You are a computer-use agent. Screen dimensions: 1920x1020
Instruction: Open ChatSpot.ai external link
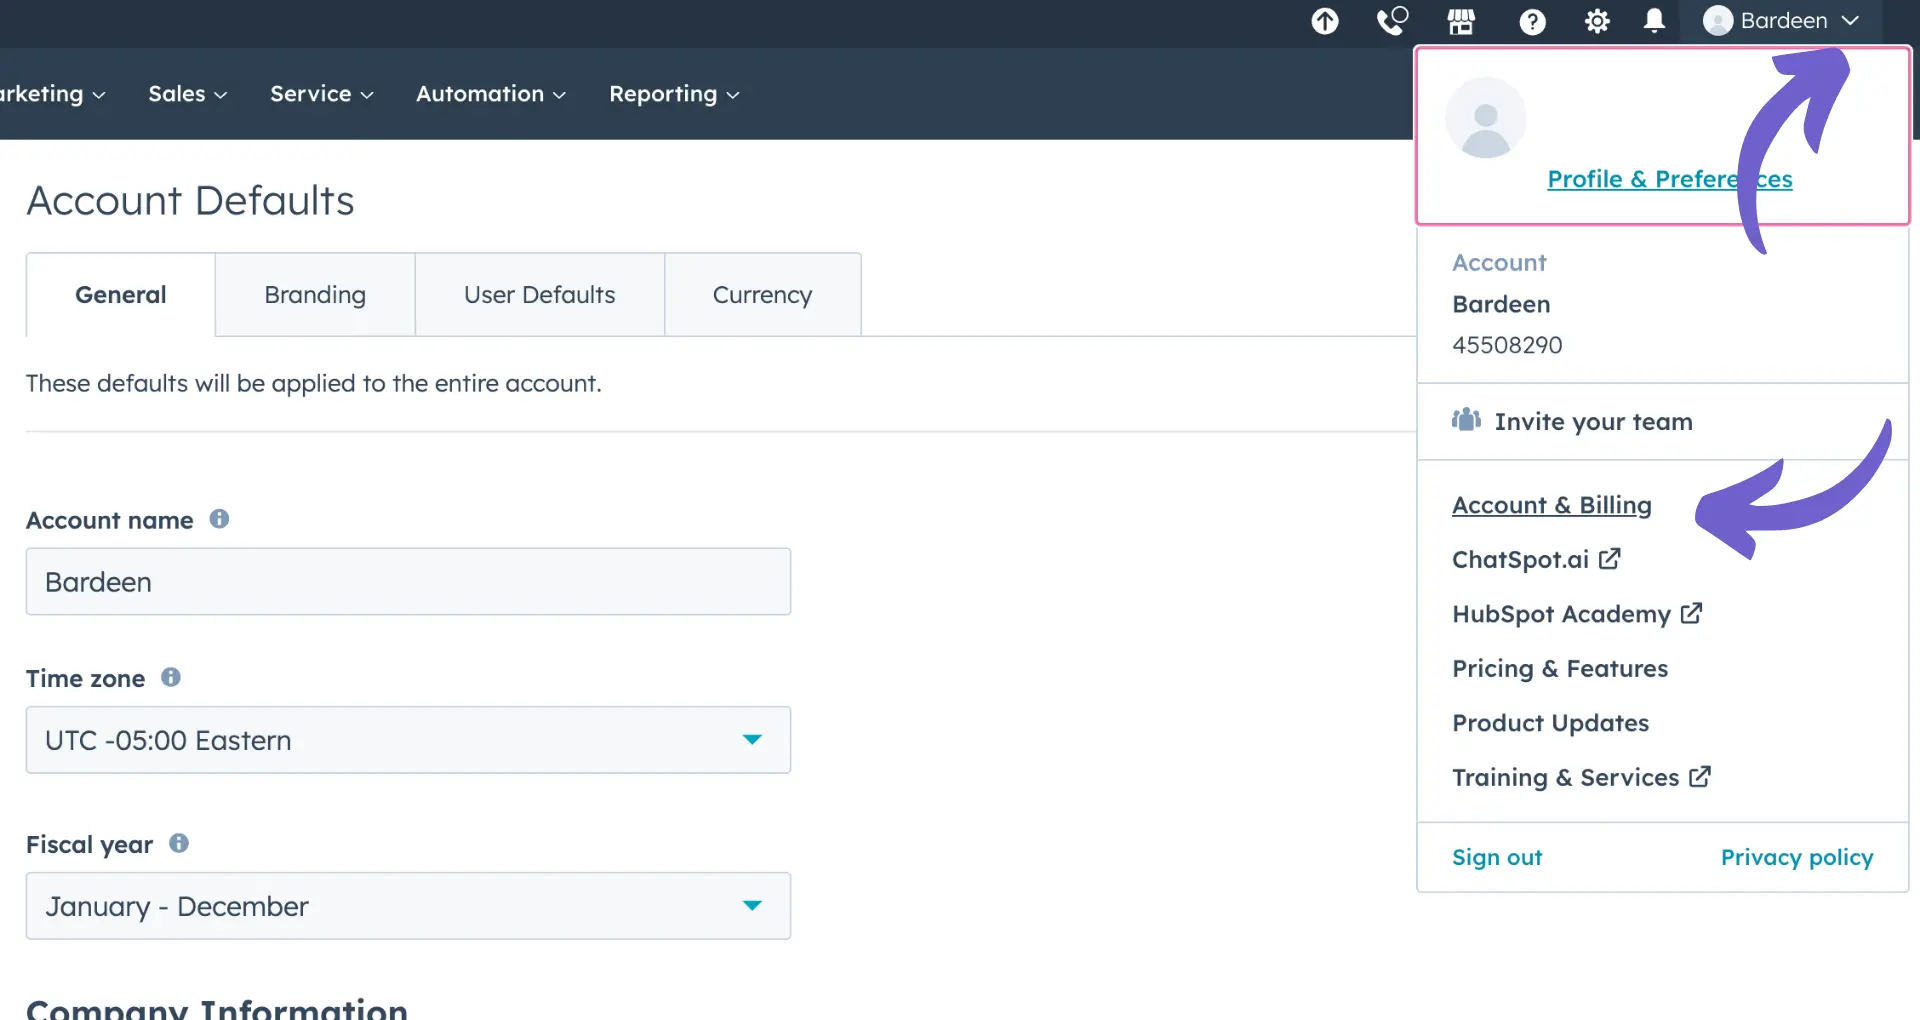click(x=1536, y=559)
